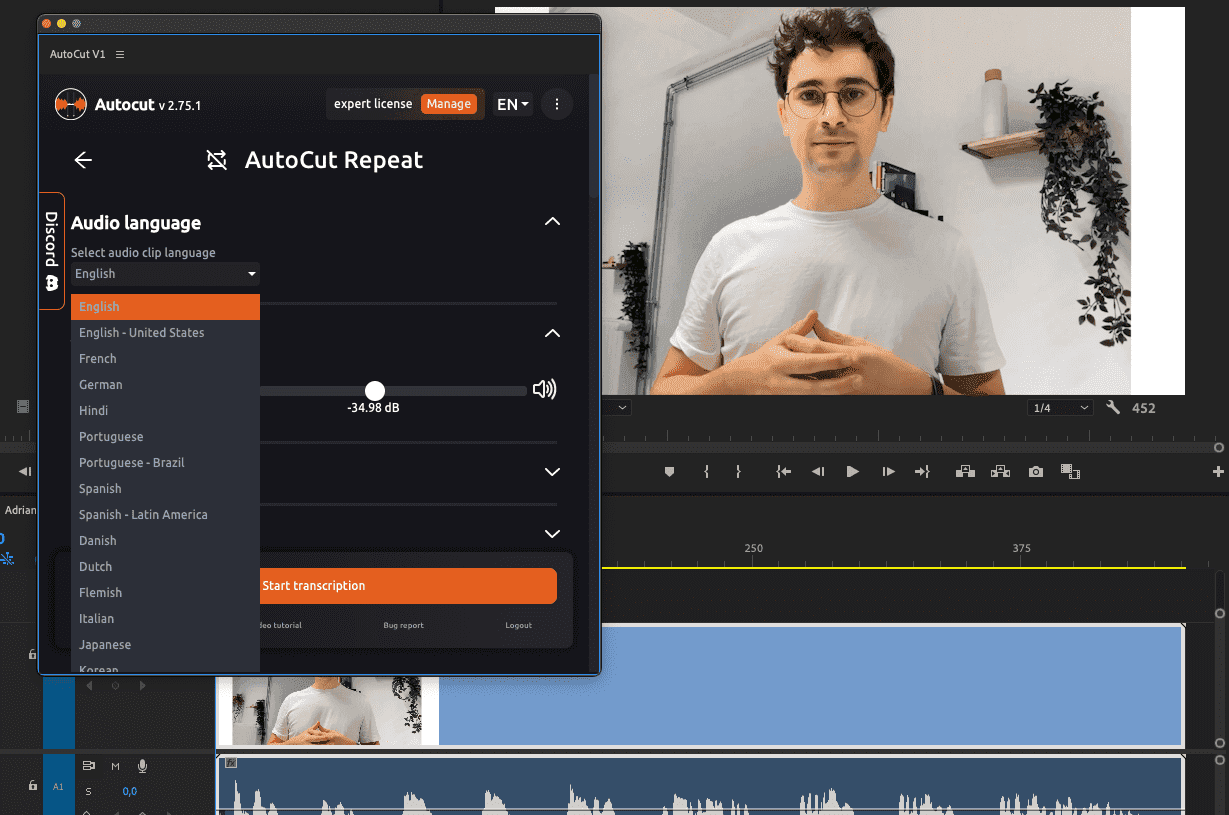Select the A1 track target label
The image size is (1229, 815).
click(x=58, y=787)
